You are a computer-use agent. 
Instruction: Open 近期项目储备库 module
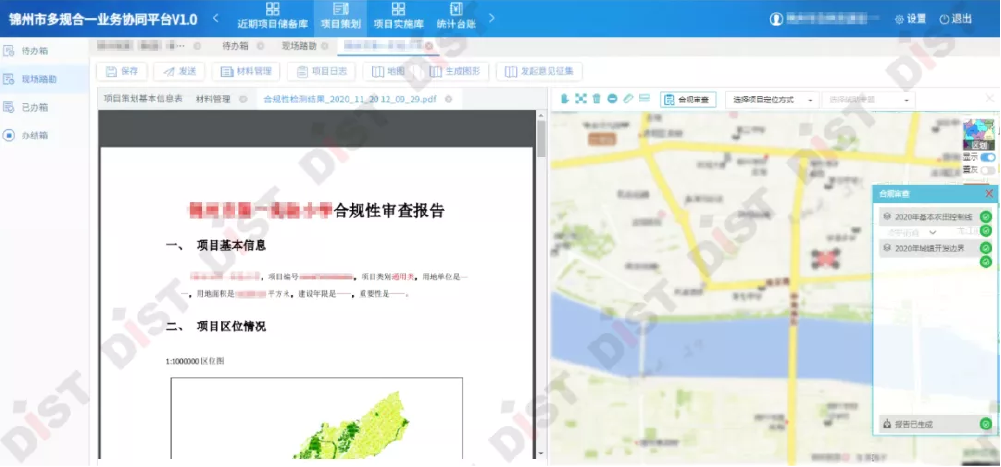[x=273, y=17]
